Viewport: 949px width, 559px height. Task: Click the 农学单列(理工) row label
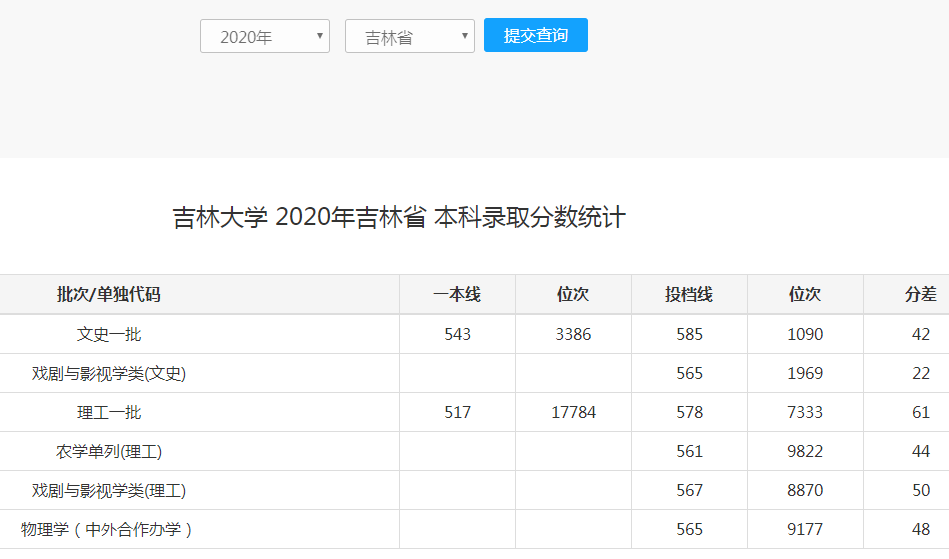(x=108, y=451)
